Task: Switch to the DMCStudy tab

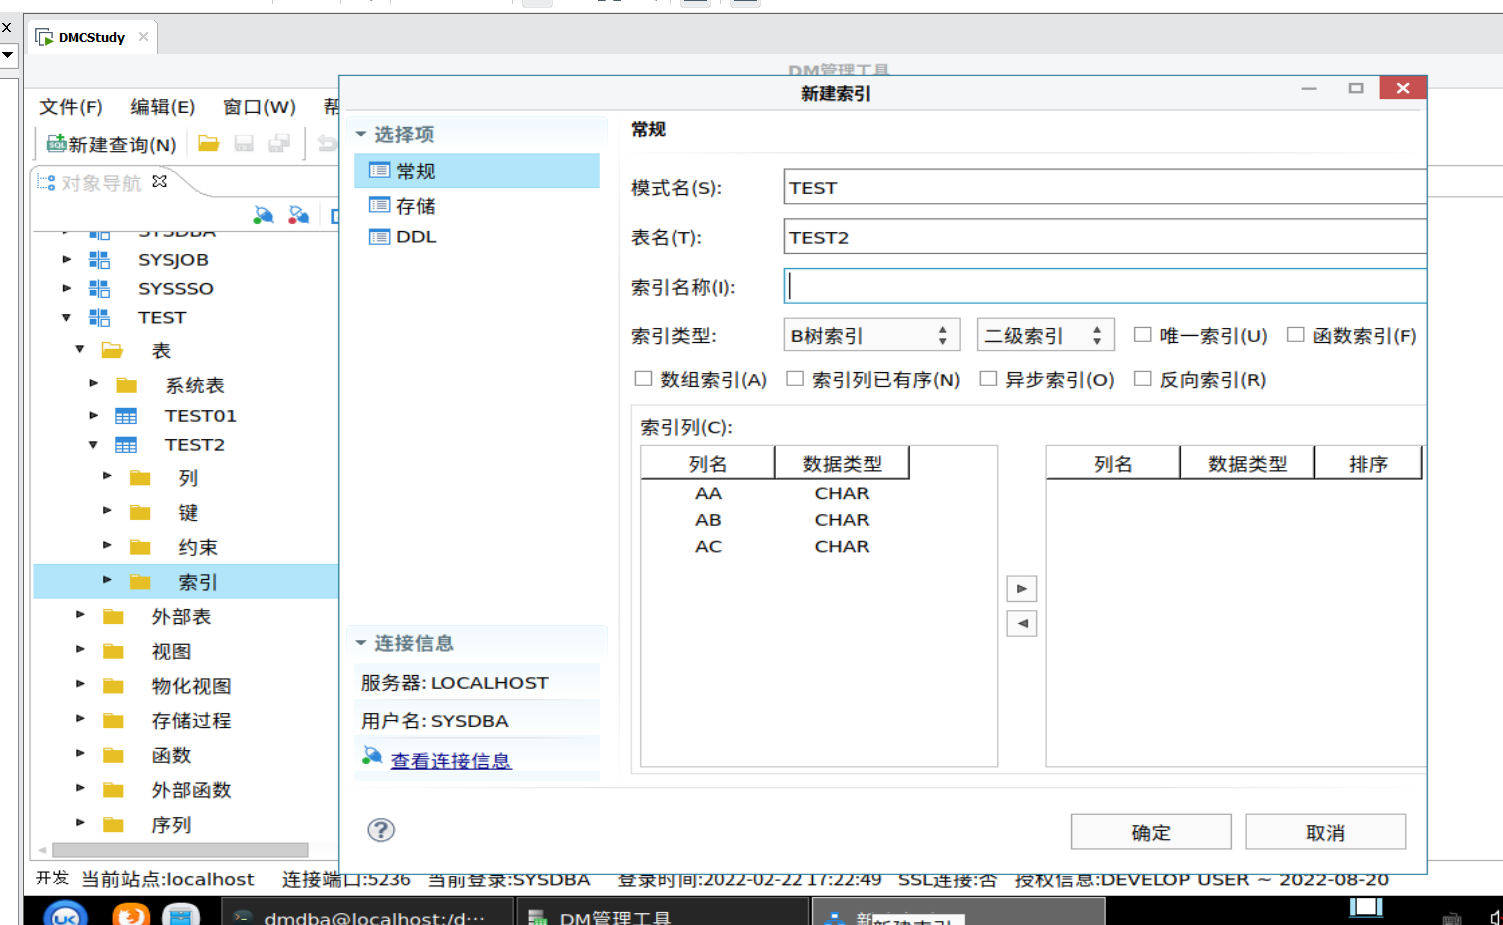Action: 90,36
